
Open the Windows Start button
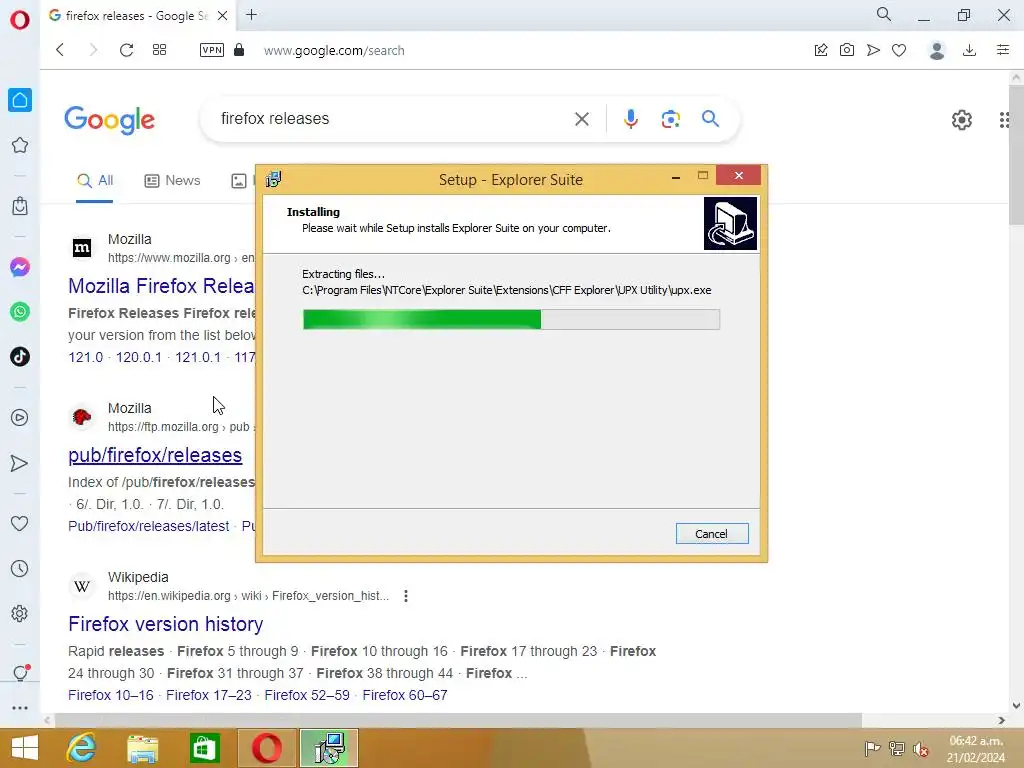point(24,748)
